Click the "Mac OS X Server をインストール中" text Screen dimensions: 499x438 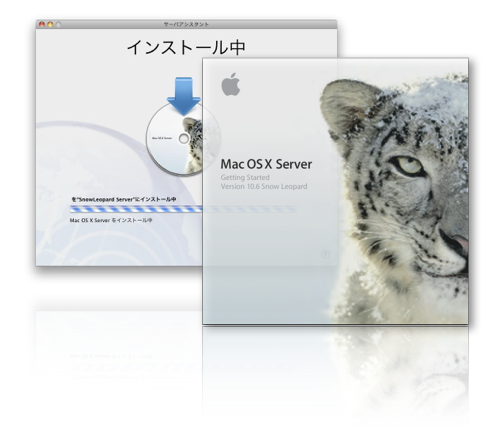click(x=111, y=220)
